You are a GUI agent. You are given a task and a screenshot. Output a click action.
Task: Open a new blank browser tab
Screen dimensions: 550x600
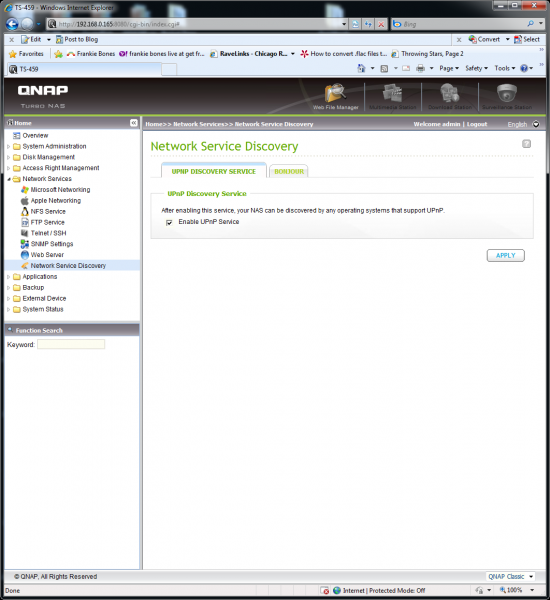point(169,70)
